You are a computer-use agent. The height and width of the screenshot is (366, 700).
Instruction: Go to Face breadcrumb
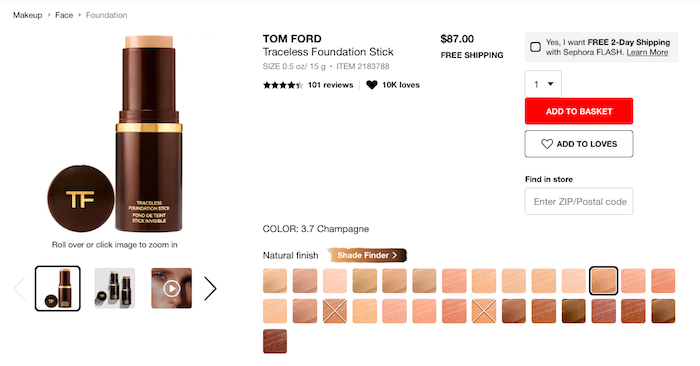point(64,15)
